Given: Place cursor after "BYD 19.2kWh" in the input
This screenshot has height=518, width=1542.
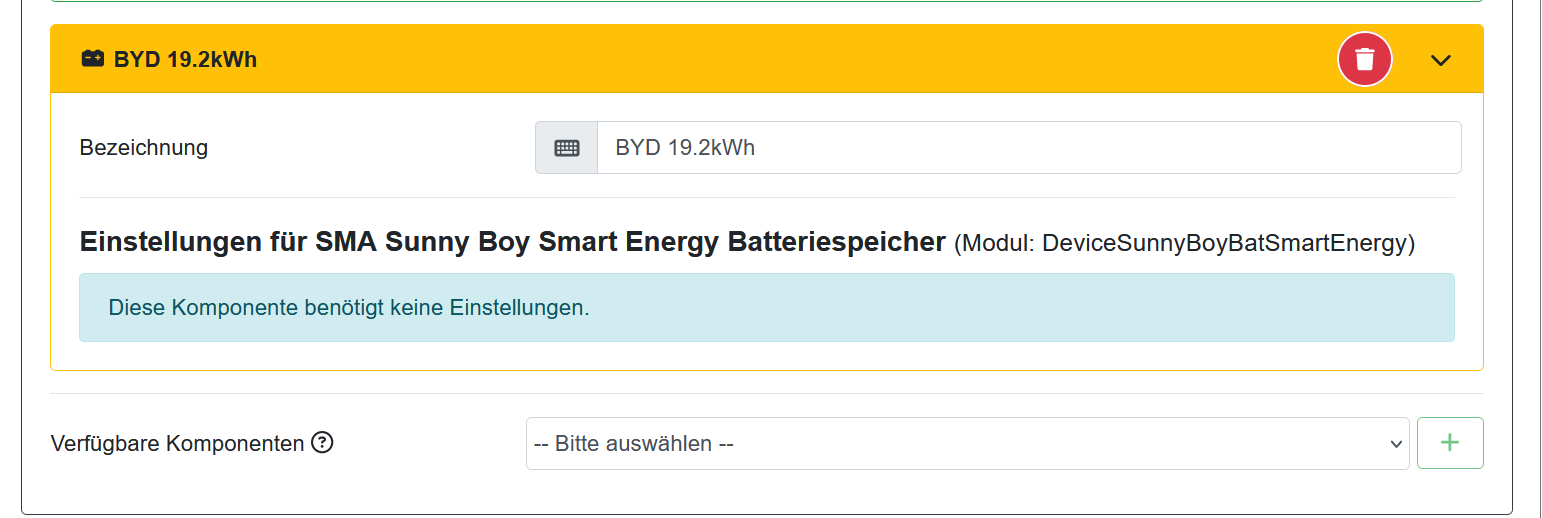Looking at the screenshot, I should (x=757, y=148).
